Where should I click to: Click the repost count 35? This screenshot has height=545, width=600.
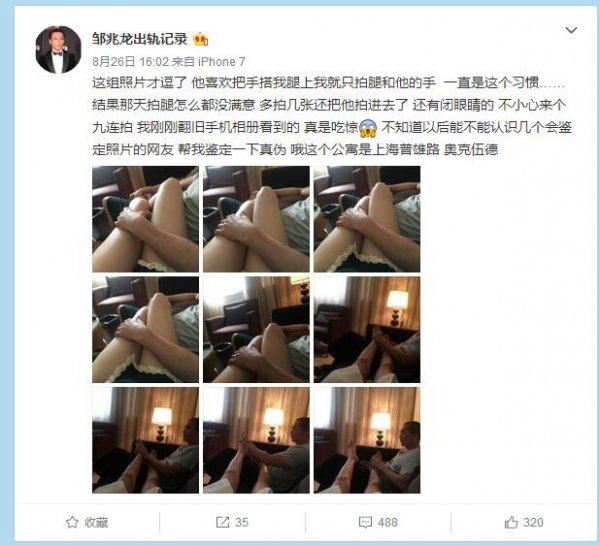[241, 522]
